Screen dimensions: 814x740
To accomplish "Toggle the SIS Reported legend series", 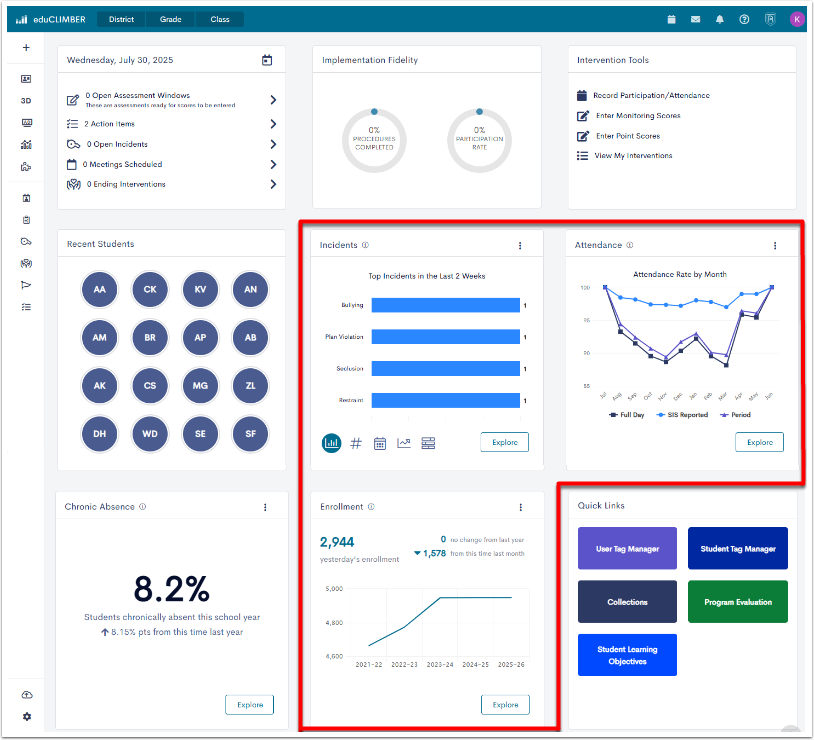I will (682, 415).
